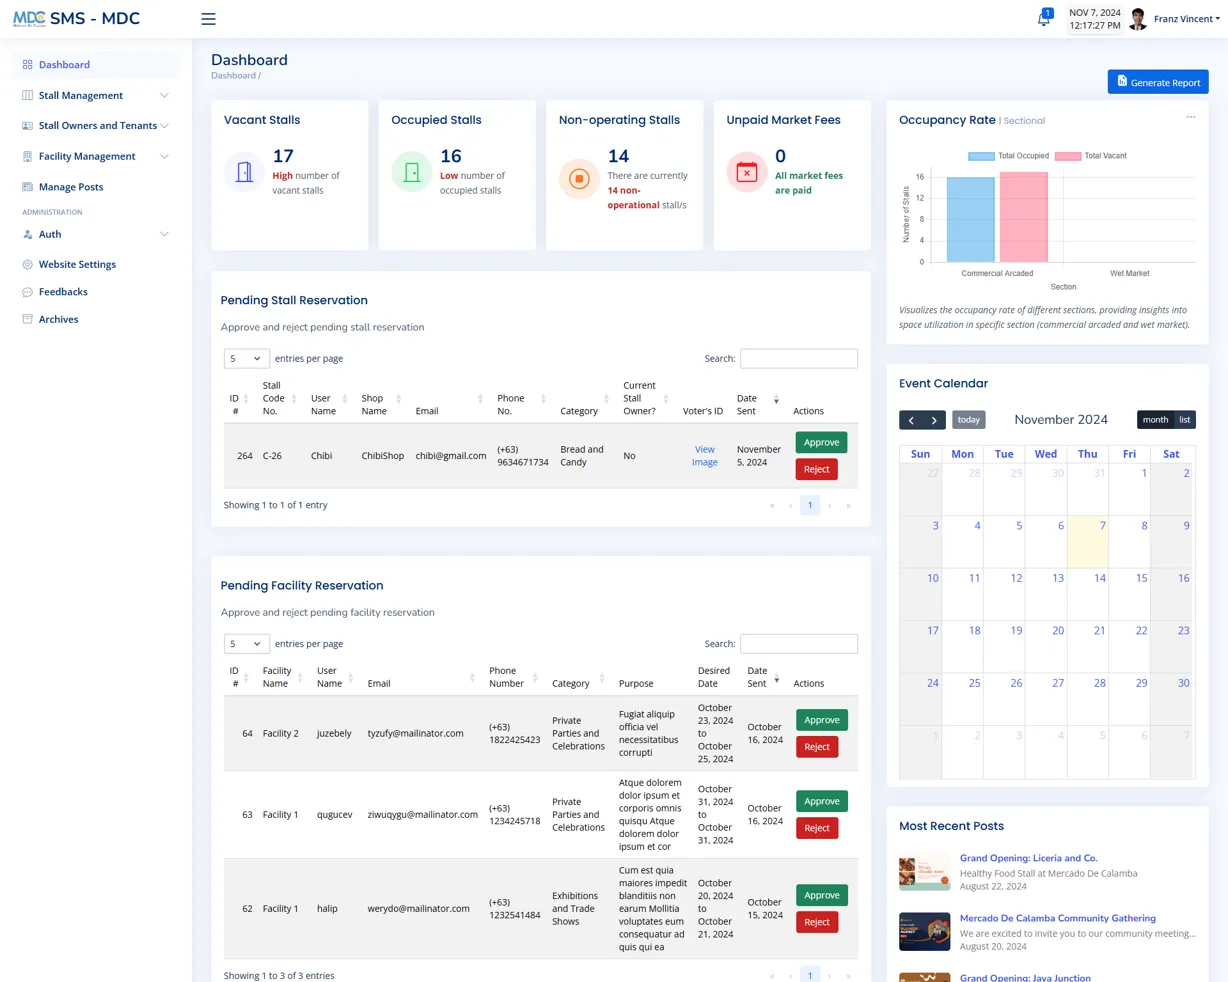Expand Stall Management submenu chevron
The image size is (1228, 982).
tap(165, 96)
